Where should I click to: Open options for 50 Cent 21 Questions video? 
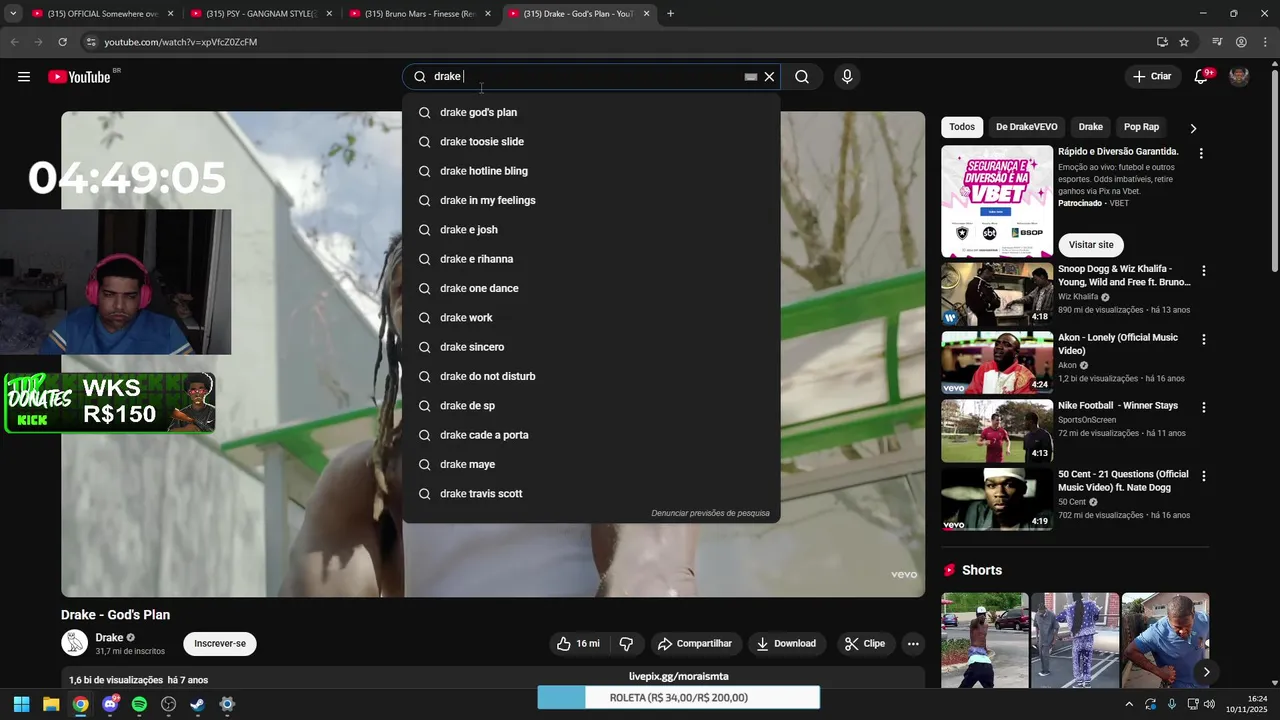[1203, 476]
